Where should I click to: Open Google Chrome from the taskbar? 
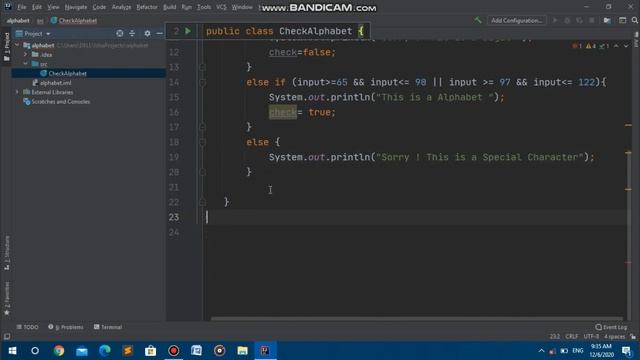tap(59, 351)
